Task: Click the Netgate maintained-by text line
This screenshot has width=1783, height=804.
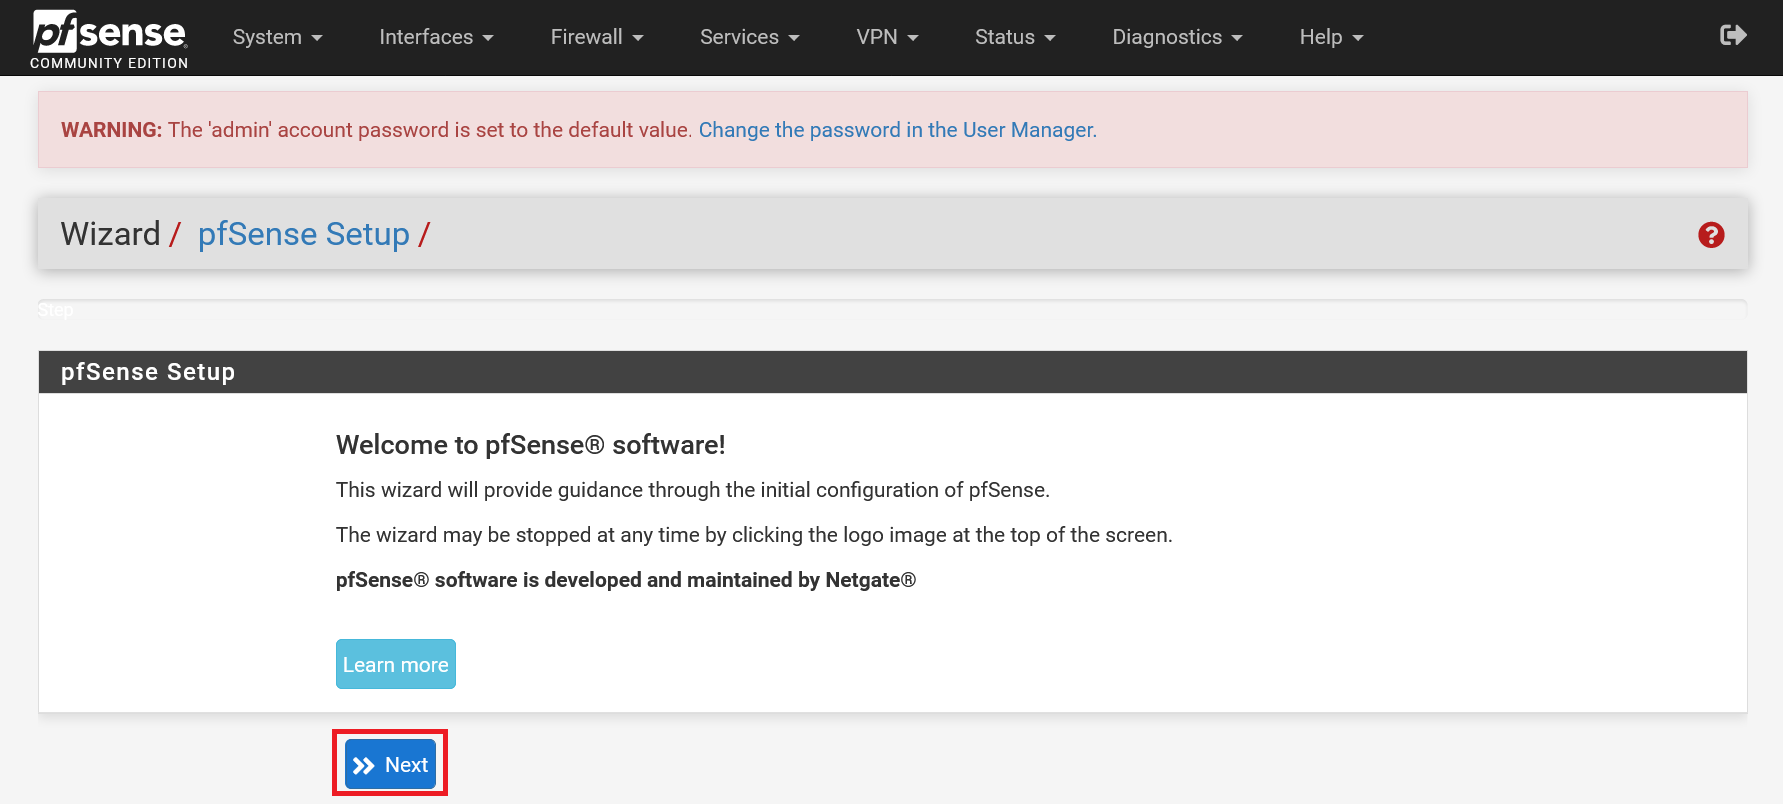Action: pyautogui.click(x=626, y=580)
